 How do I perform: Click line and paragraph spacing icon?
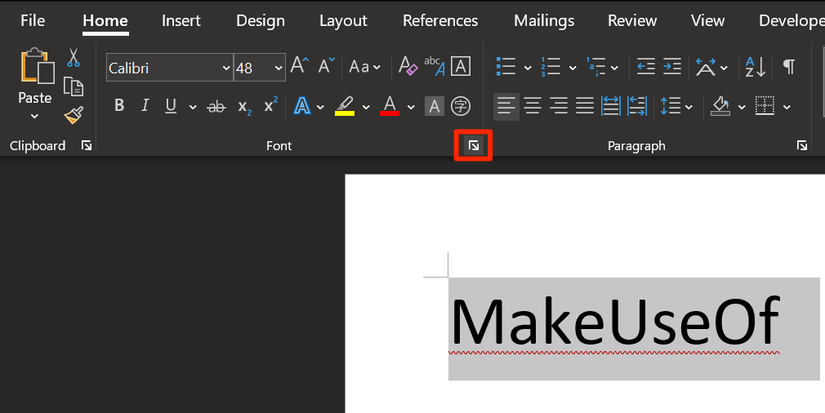670,107
